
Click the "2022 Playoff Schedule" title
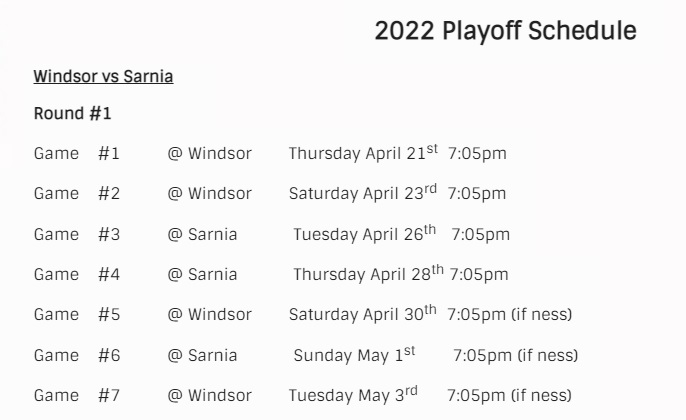coord(505,31)
